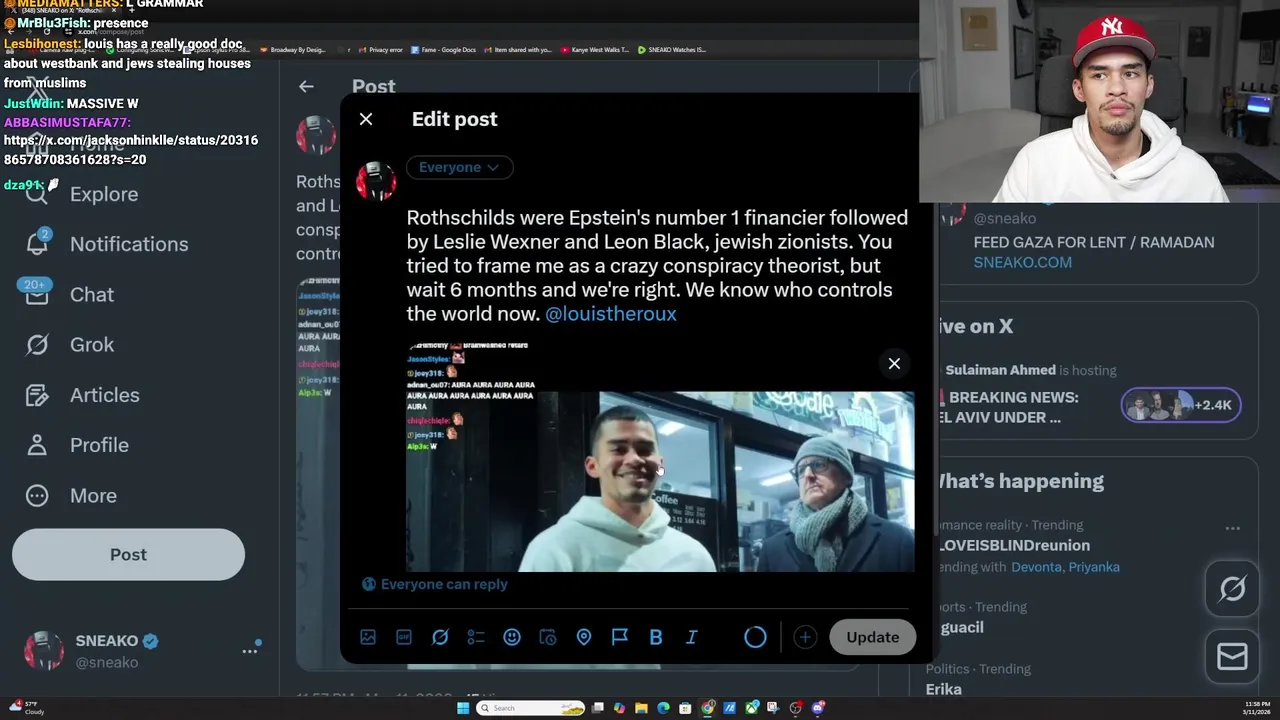Open Grok in the sidebar

(70, 345)
